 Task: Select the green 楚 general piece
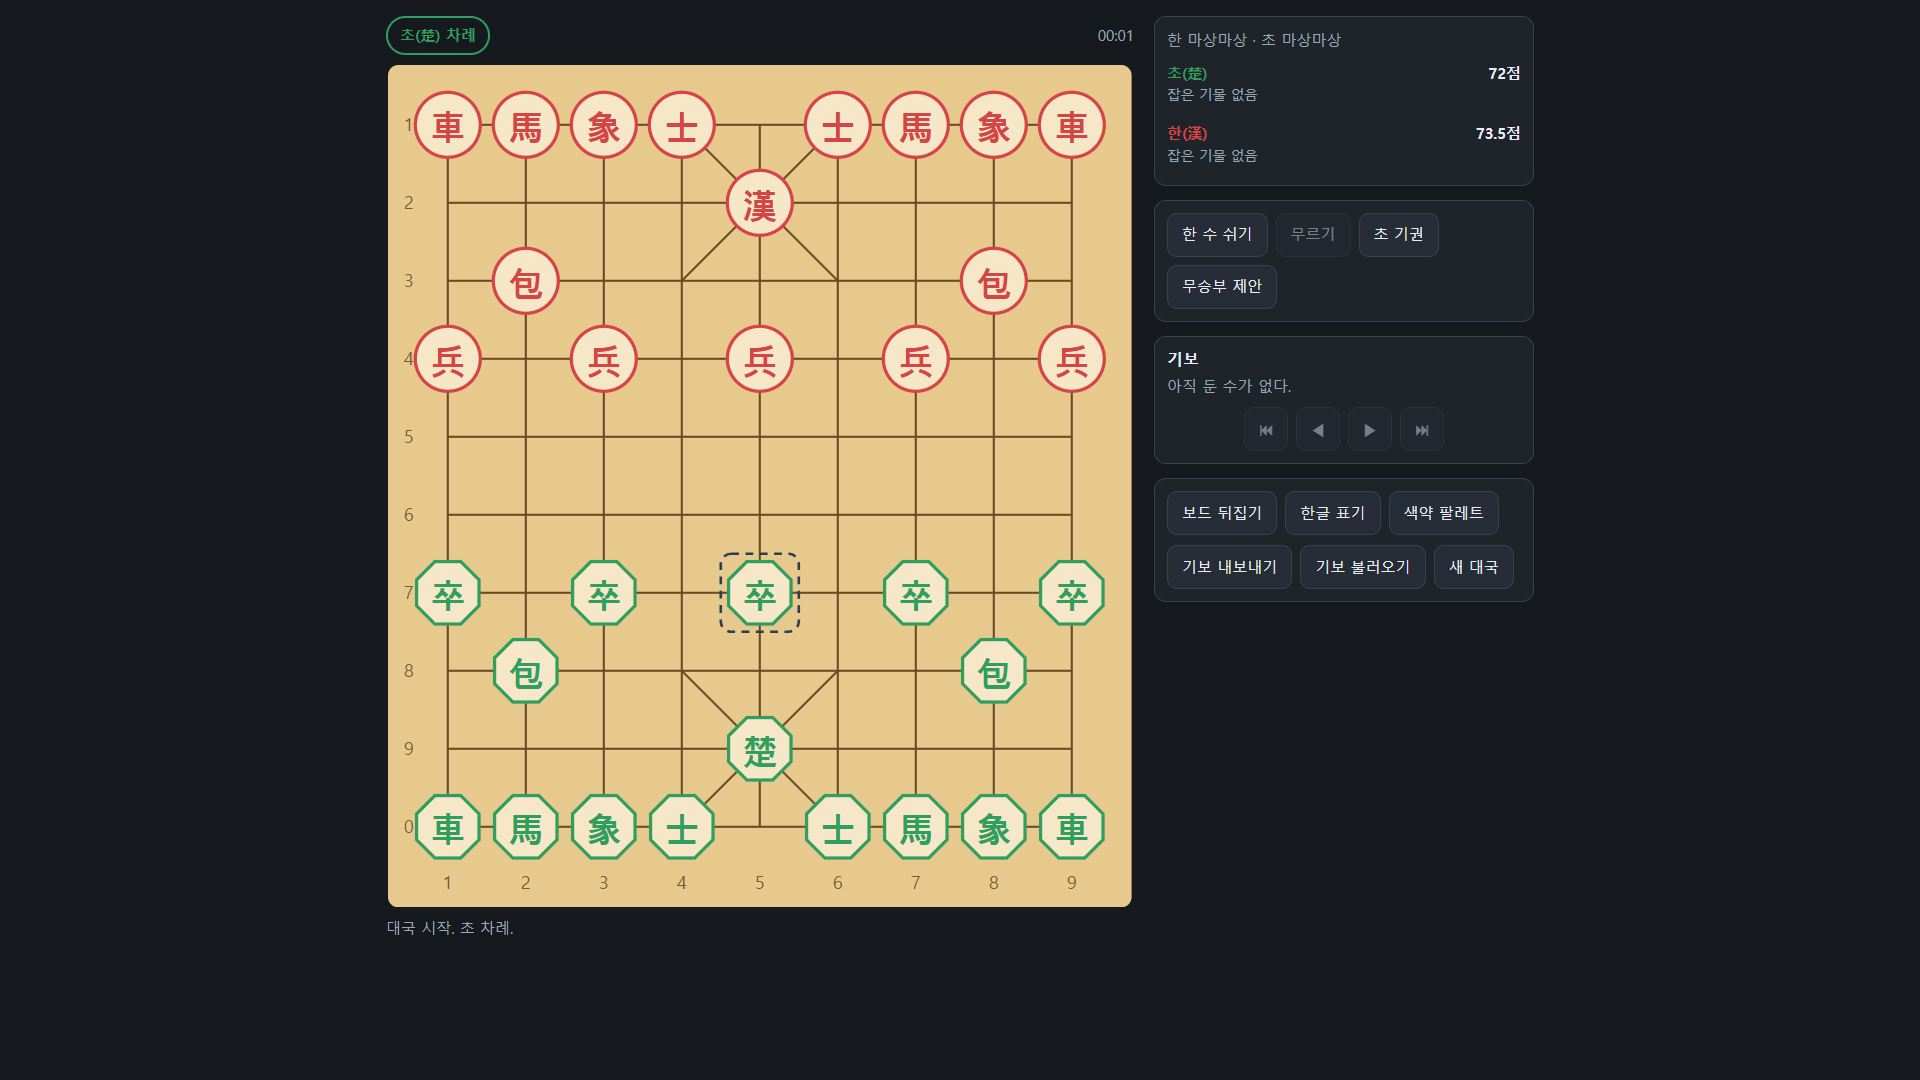[x=759, y=749]
